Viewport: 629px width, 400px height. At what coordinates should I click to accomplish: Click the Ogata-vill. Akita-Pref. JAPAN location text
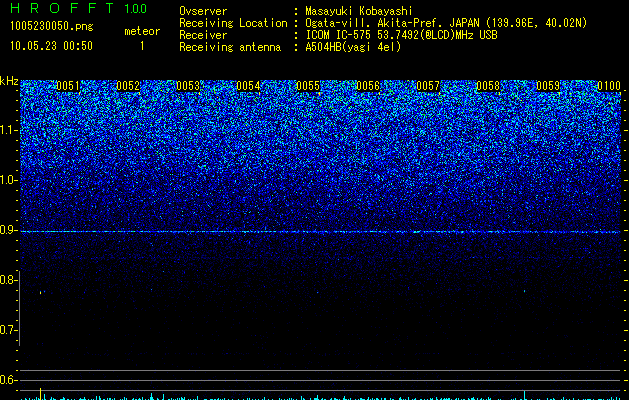(446, 23)
